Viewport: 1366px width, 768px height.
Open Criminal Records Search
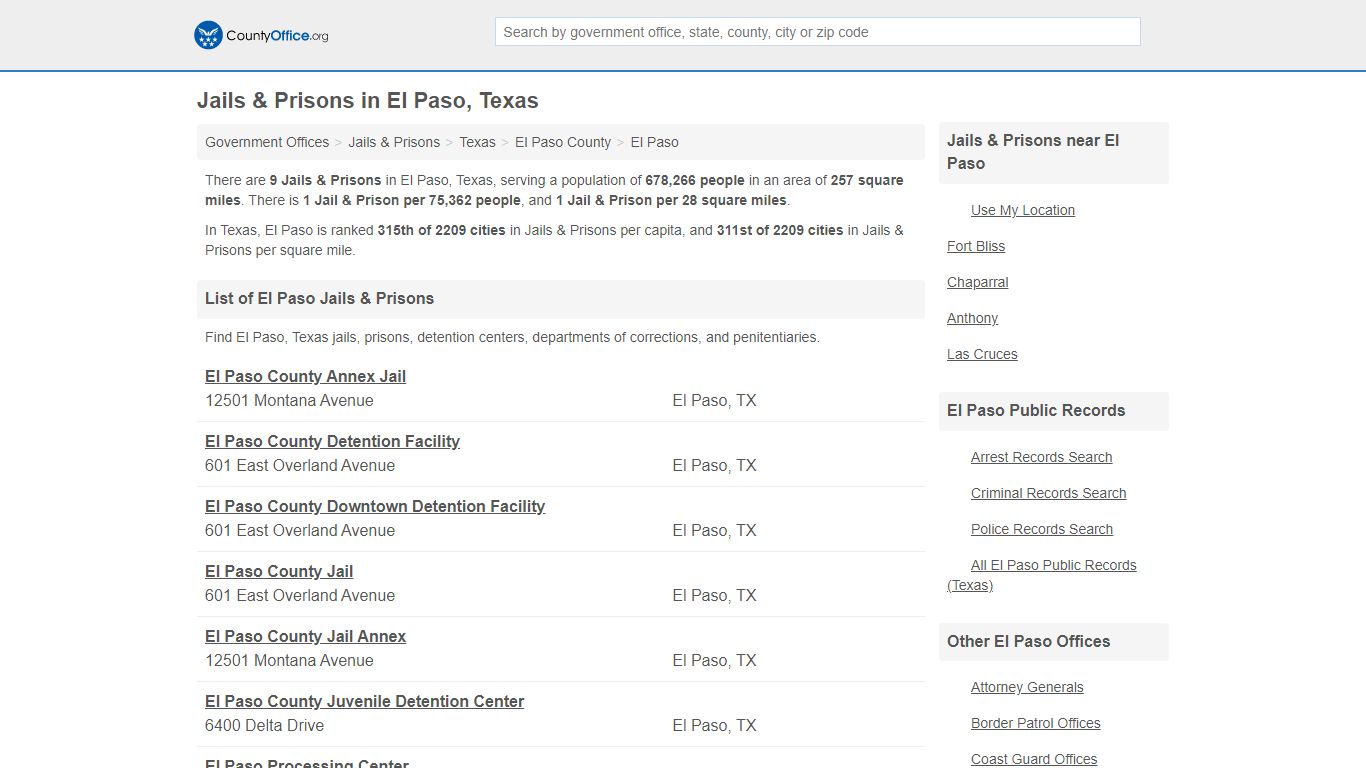pyautogui.click(x=1048, y=493)
